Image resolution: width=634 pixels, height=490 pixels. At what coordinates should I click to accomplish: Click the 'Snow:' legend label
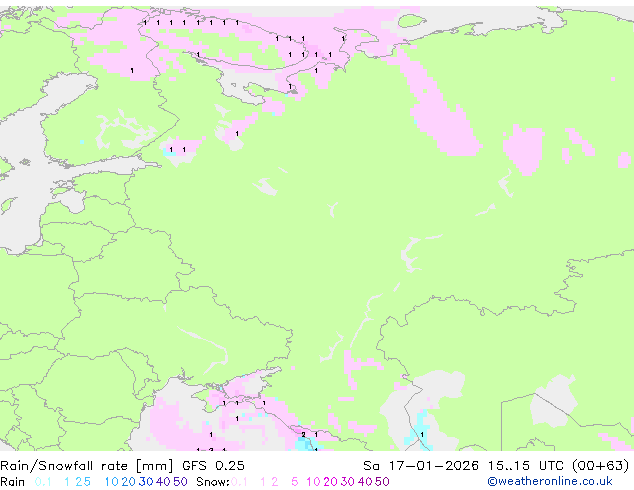coord(213,482)
